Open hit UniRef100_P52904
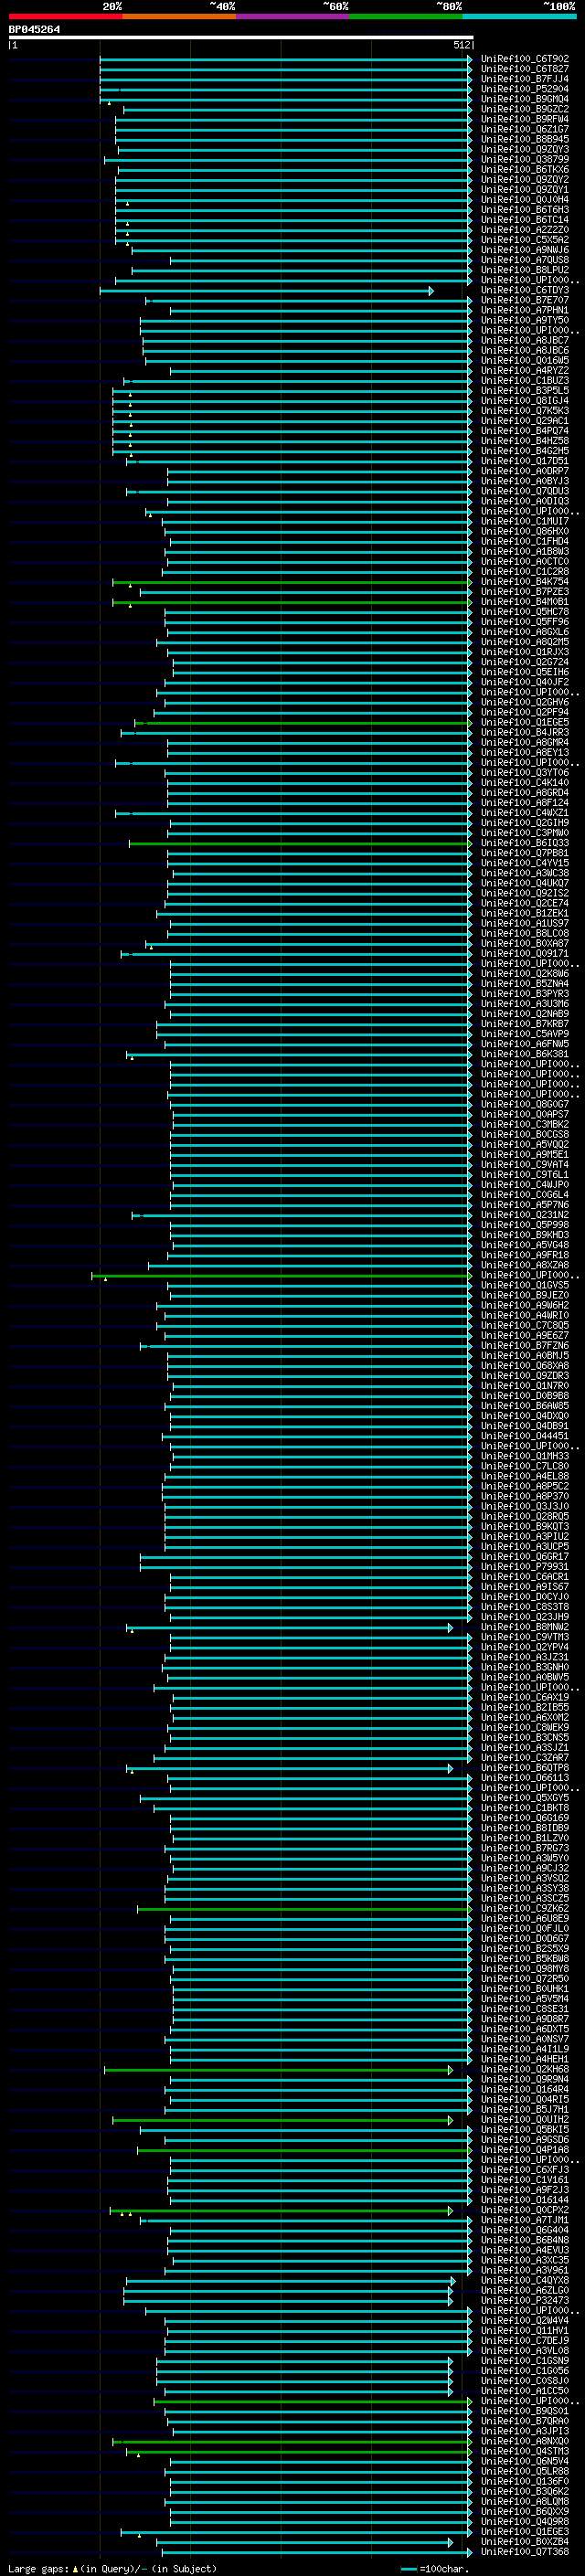The image size is (585, 2576). coord(524,89)
